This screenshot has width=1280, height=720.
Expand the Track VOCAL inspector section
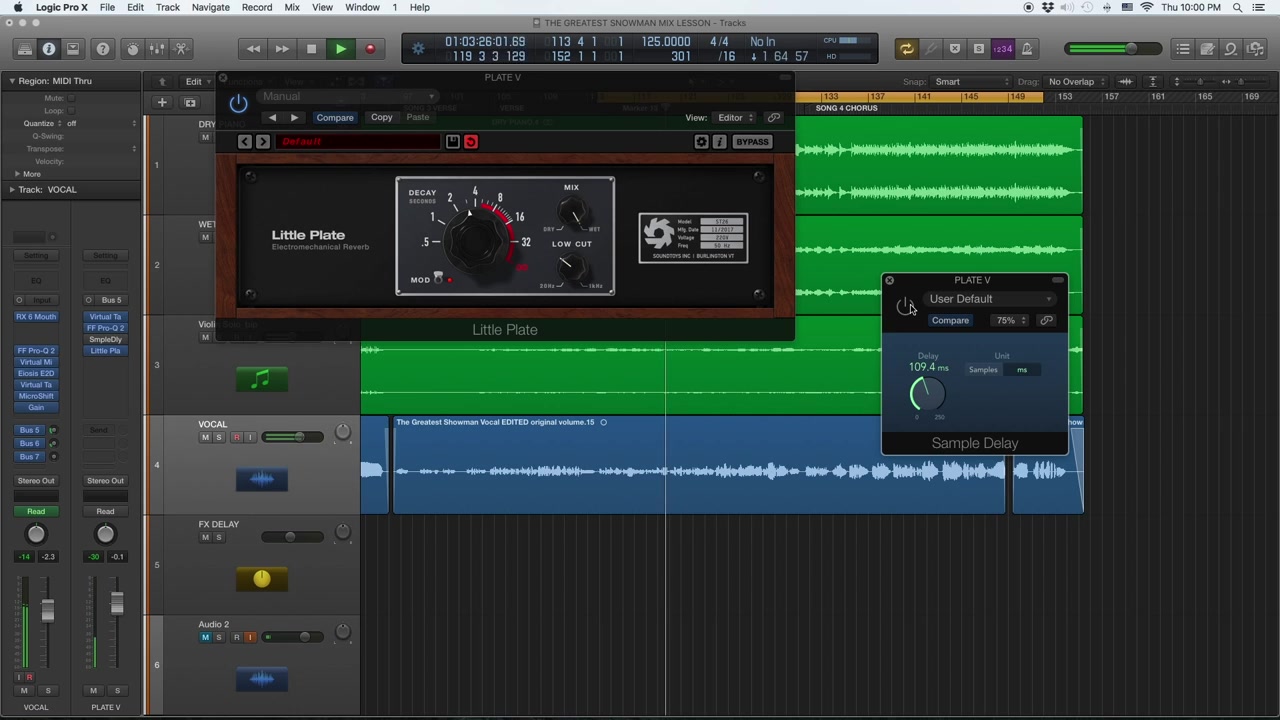point(12,189)
